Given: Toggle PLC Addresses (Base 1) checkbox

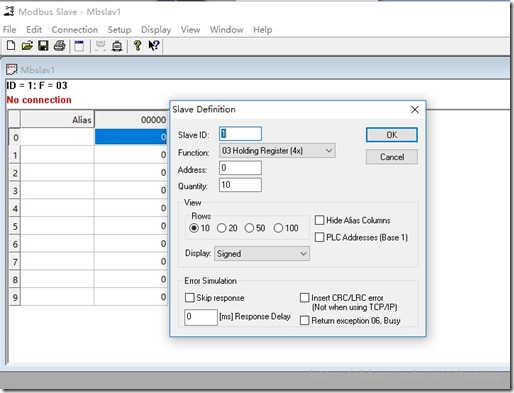Looking at the screenshot, I should (x=319, y=237).
